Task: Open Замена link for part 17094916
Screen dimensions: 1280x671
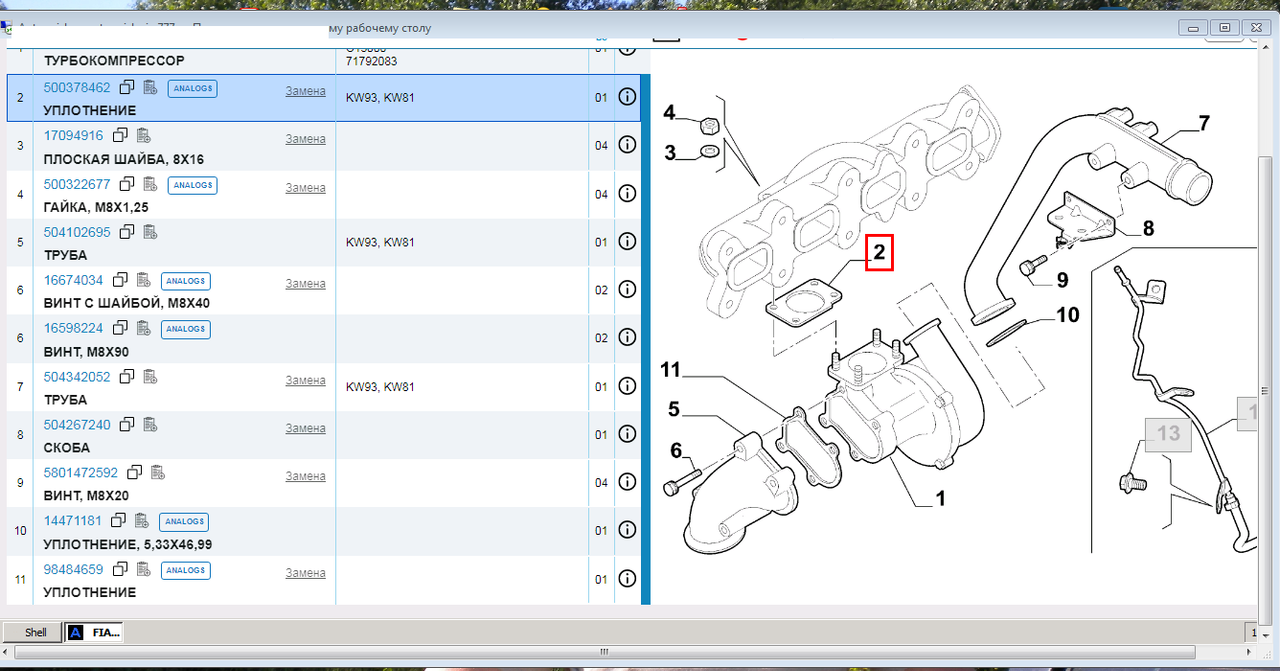Action: pyautogui.click(x=306, y=139)
